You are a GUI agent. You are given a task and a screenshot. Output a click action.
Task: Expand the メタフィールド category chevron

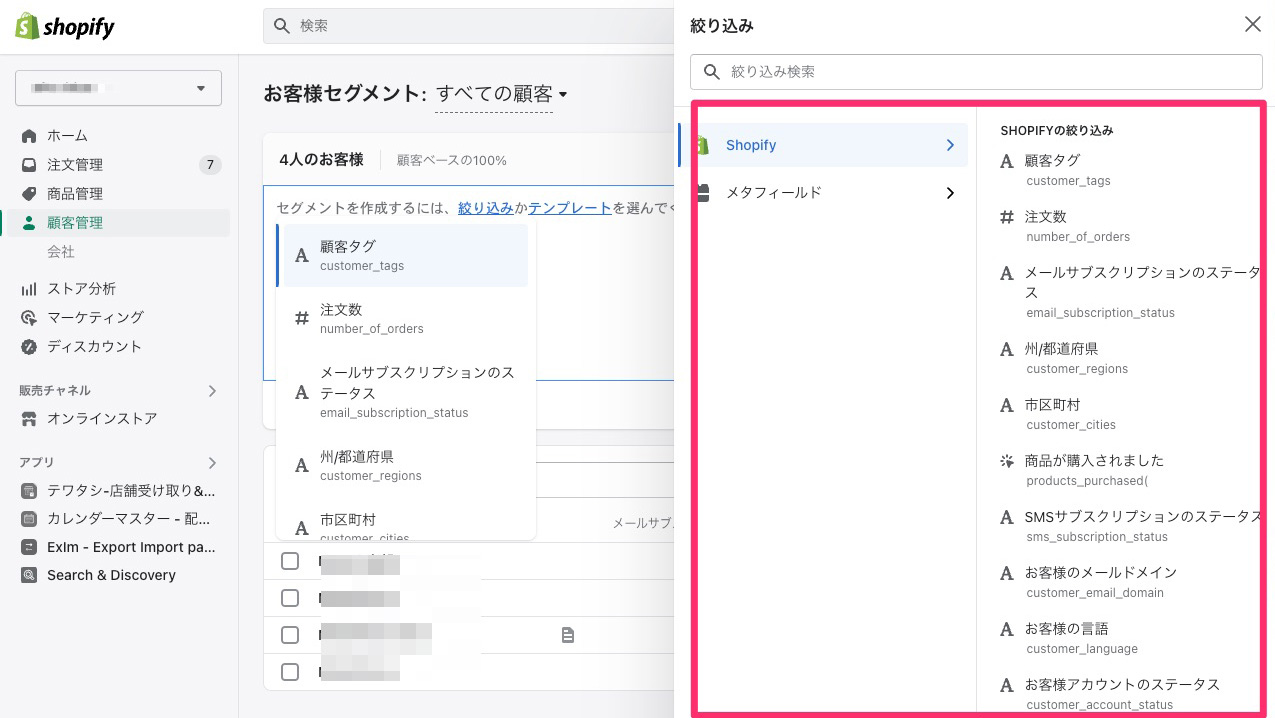(x=950, y=193)
